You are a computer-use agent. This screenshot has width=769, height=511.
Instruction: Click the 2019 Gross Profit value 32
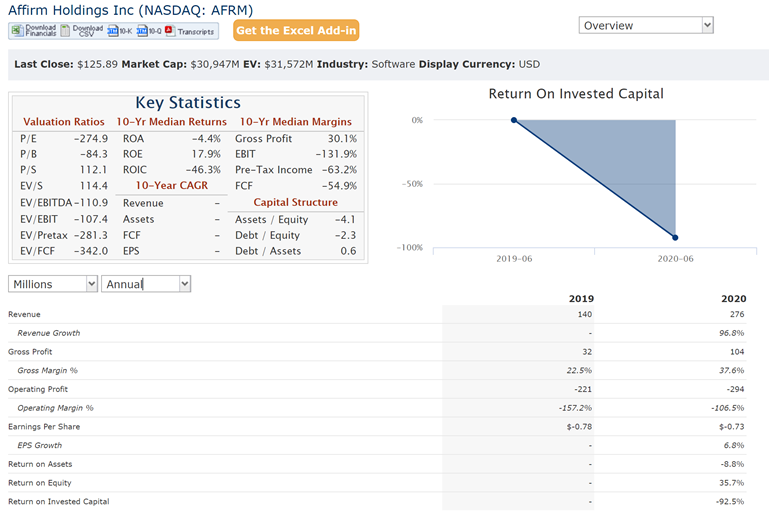(x=587, y=352)
